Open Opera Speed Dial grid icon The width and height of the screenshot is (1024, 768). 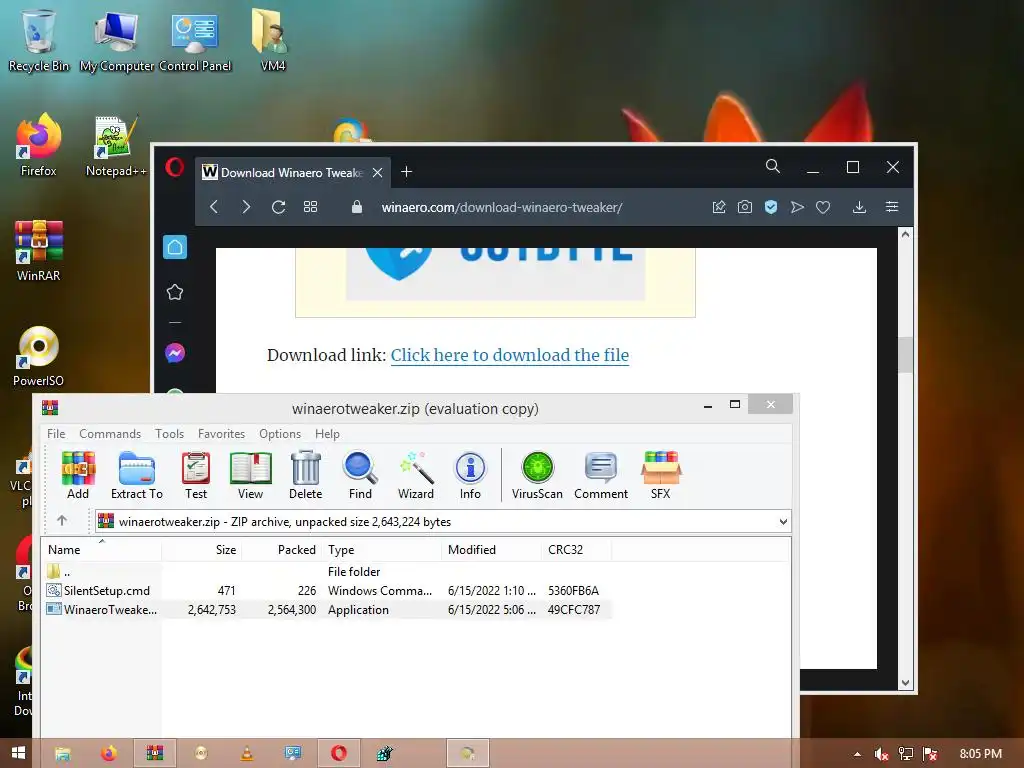coord(310,207)
